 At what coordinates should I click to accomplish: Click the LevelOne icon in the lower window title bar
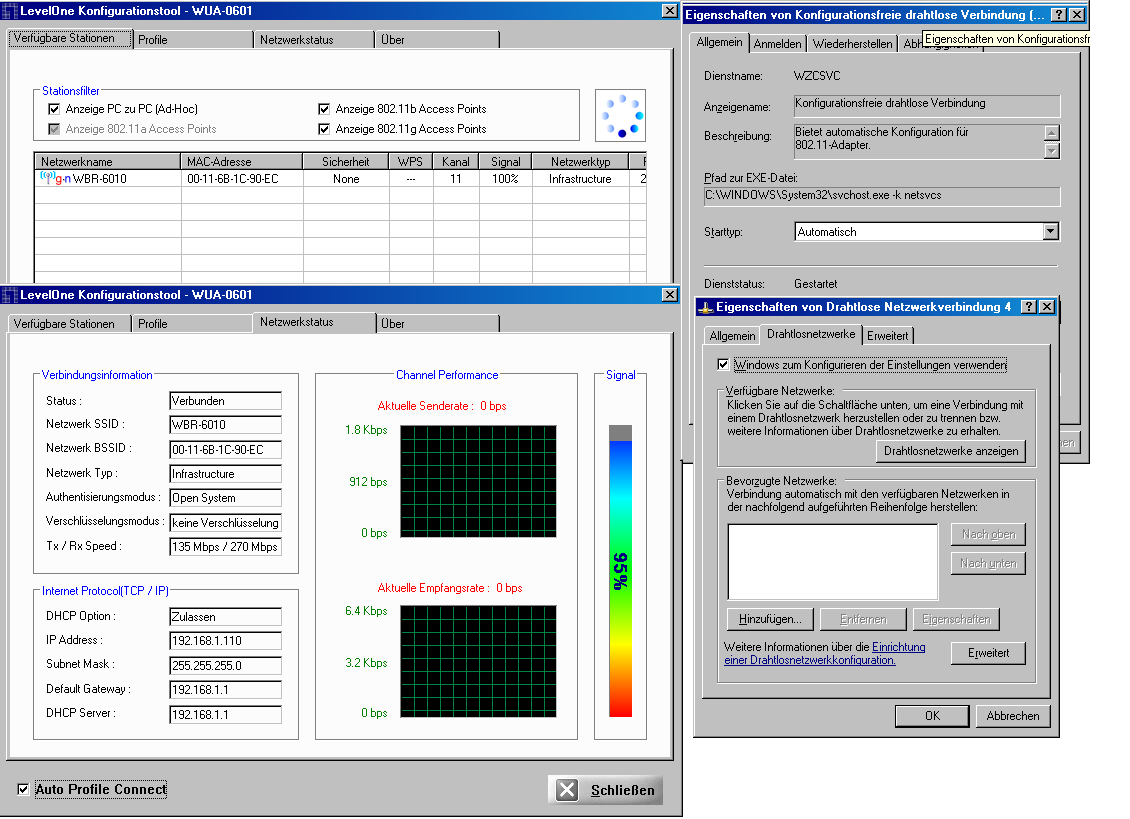9,295
